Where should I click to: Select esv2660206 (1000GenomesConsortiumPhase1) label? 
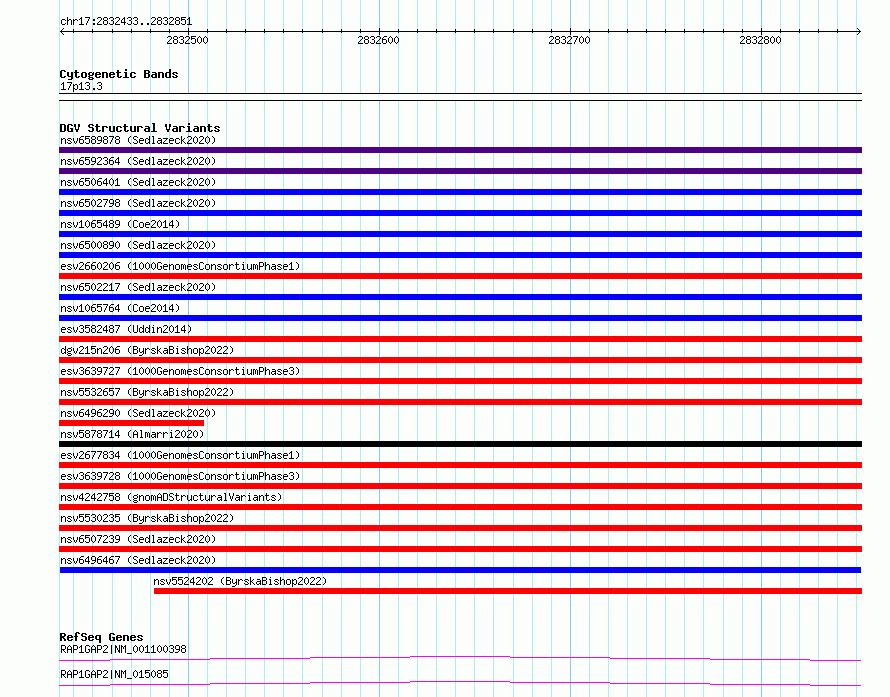(x=180, y=266)
